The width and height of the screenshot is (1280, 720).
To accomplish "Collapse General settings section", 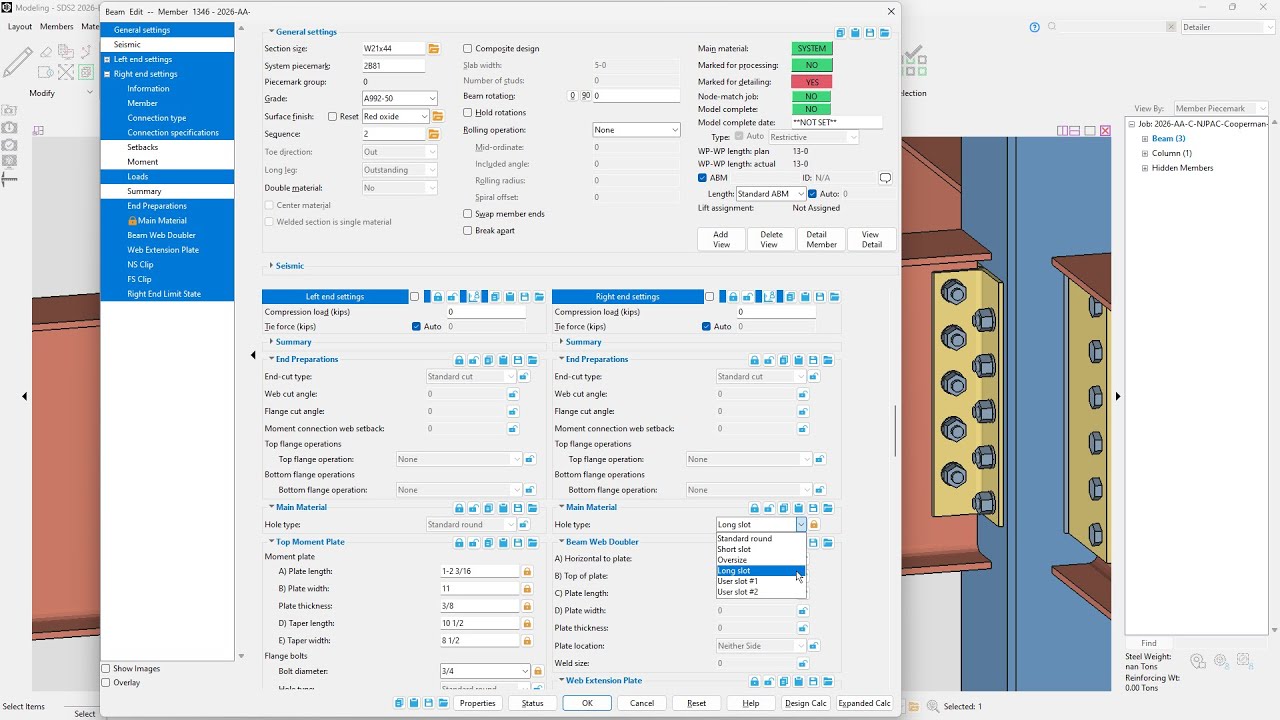I will pos(271,32).
